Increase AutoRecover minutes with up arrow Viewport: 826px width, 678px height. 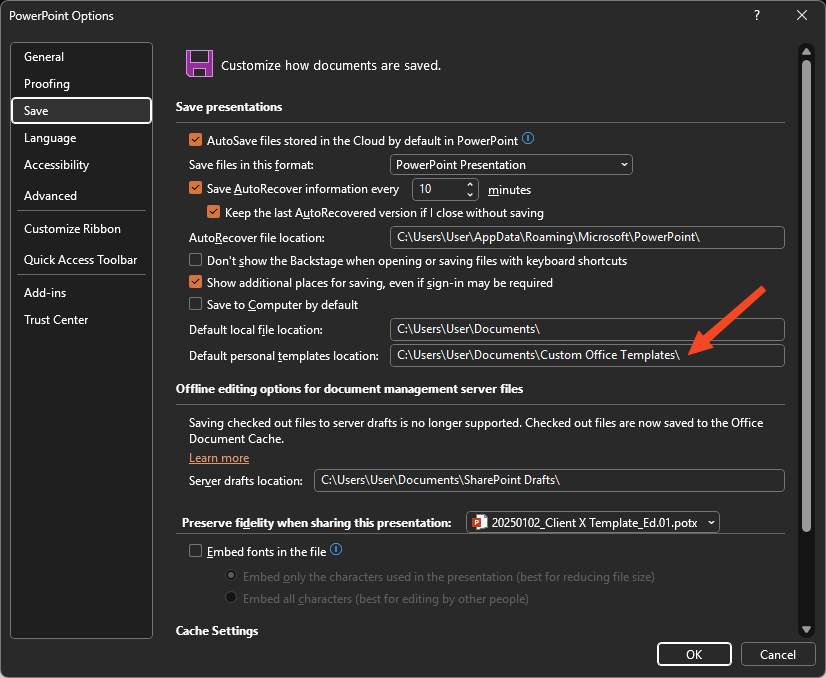[470, 184]
